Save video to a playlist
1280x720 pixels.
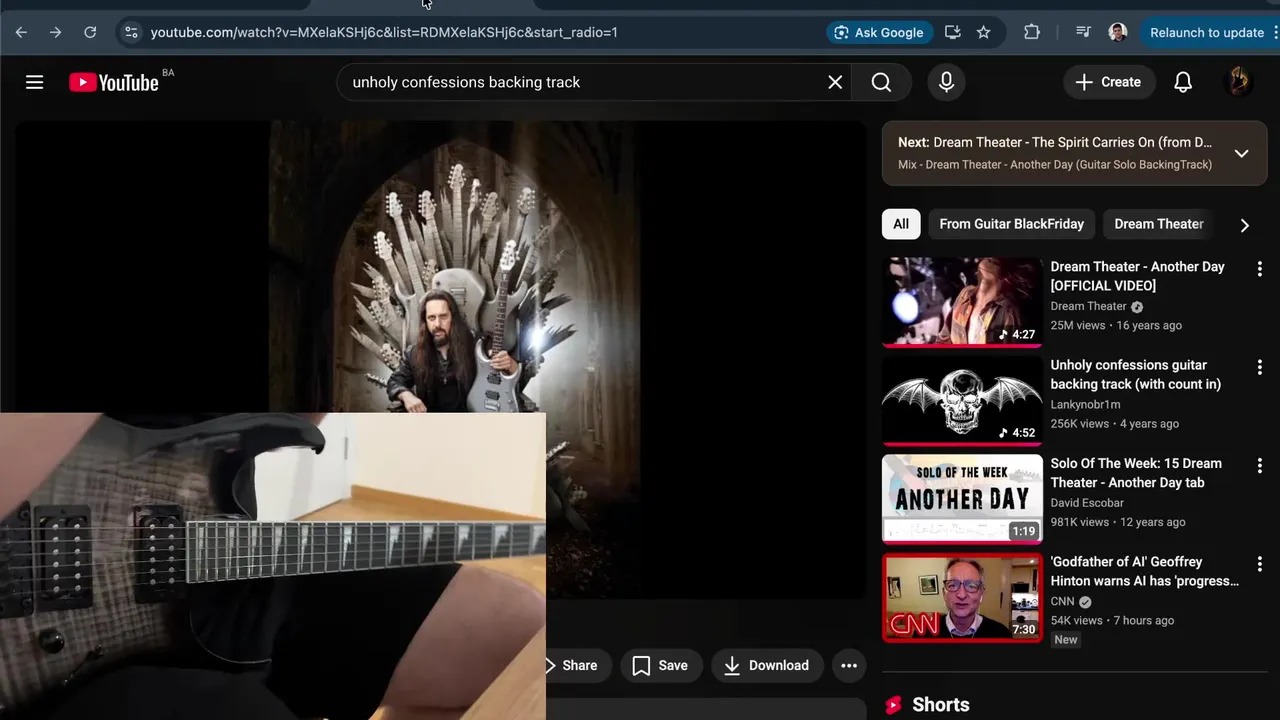point(660,665)
